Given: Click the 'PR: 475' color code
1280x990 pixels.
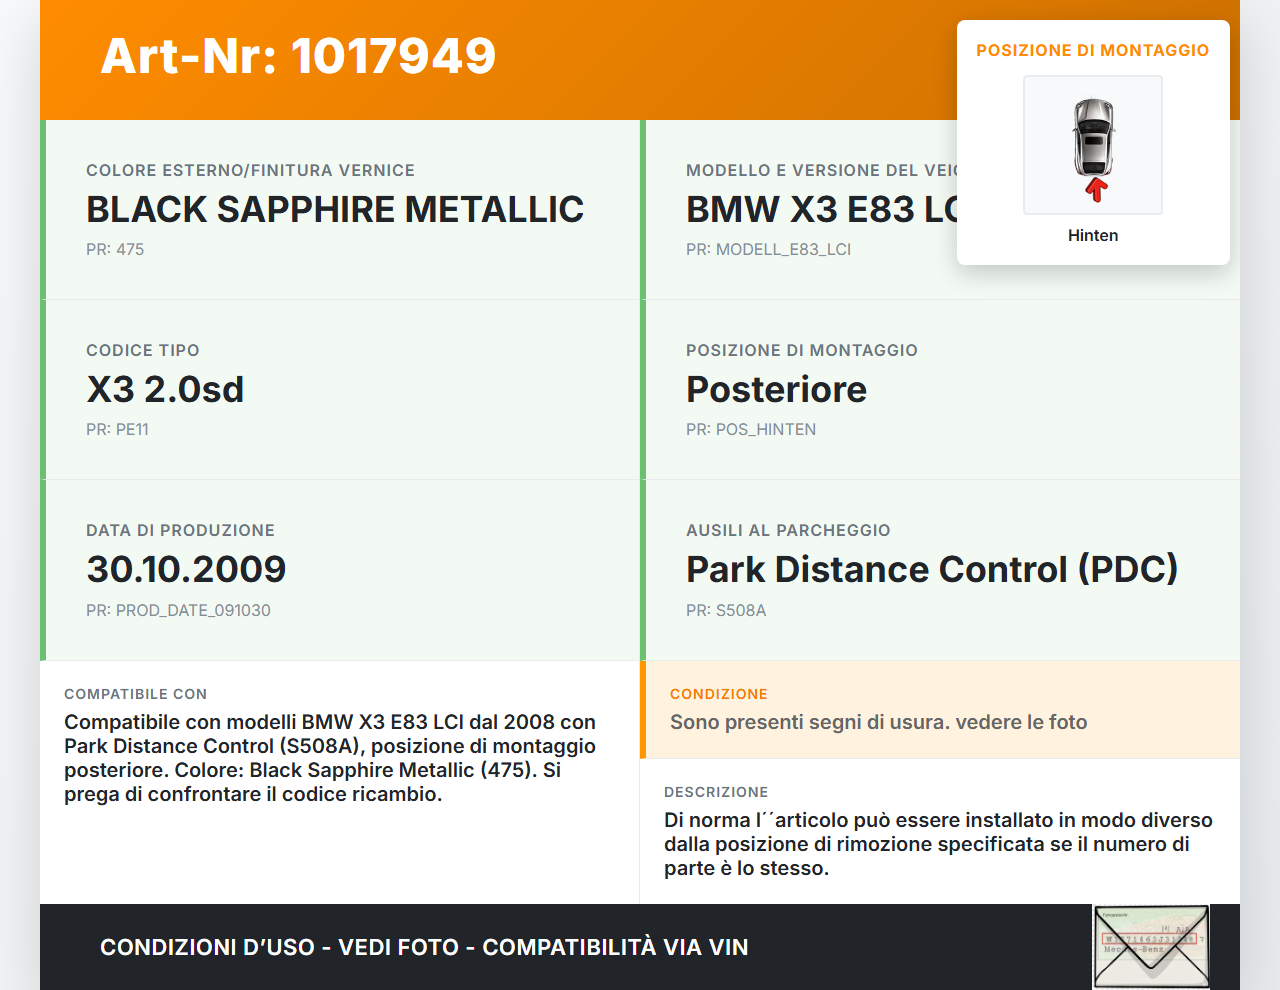Looking at the screenshot, I should [115, 250].
